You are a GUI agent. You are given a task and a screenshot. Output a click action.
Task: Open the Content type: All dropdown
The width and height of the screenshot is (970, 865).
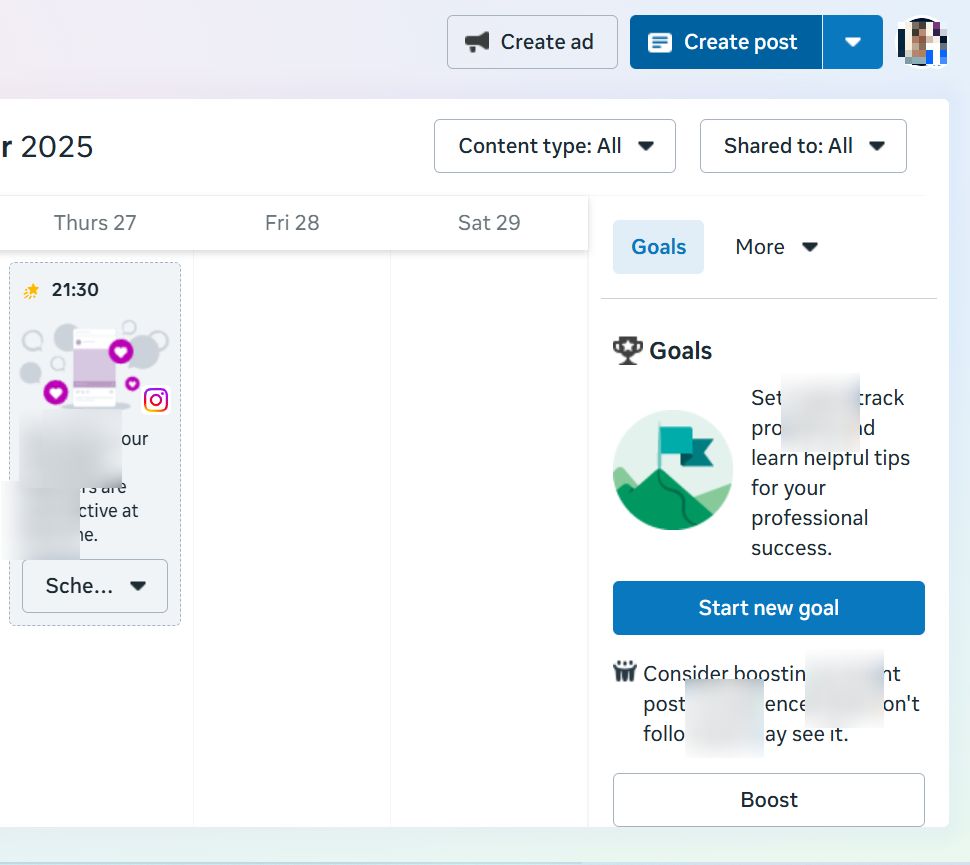tap(555, 146)
